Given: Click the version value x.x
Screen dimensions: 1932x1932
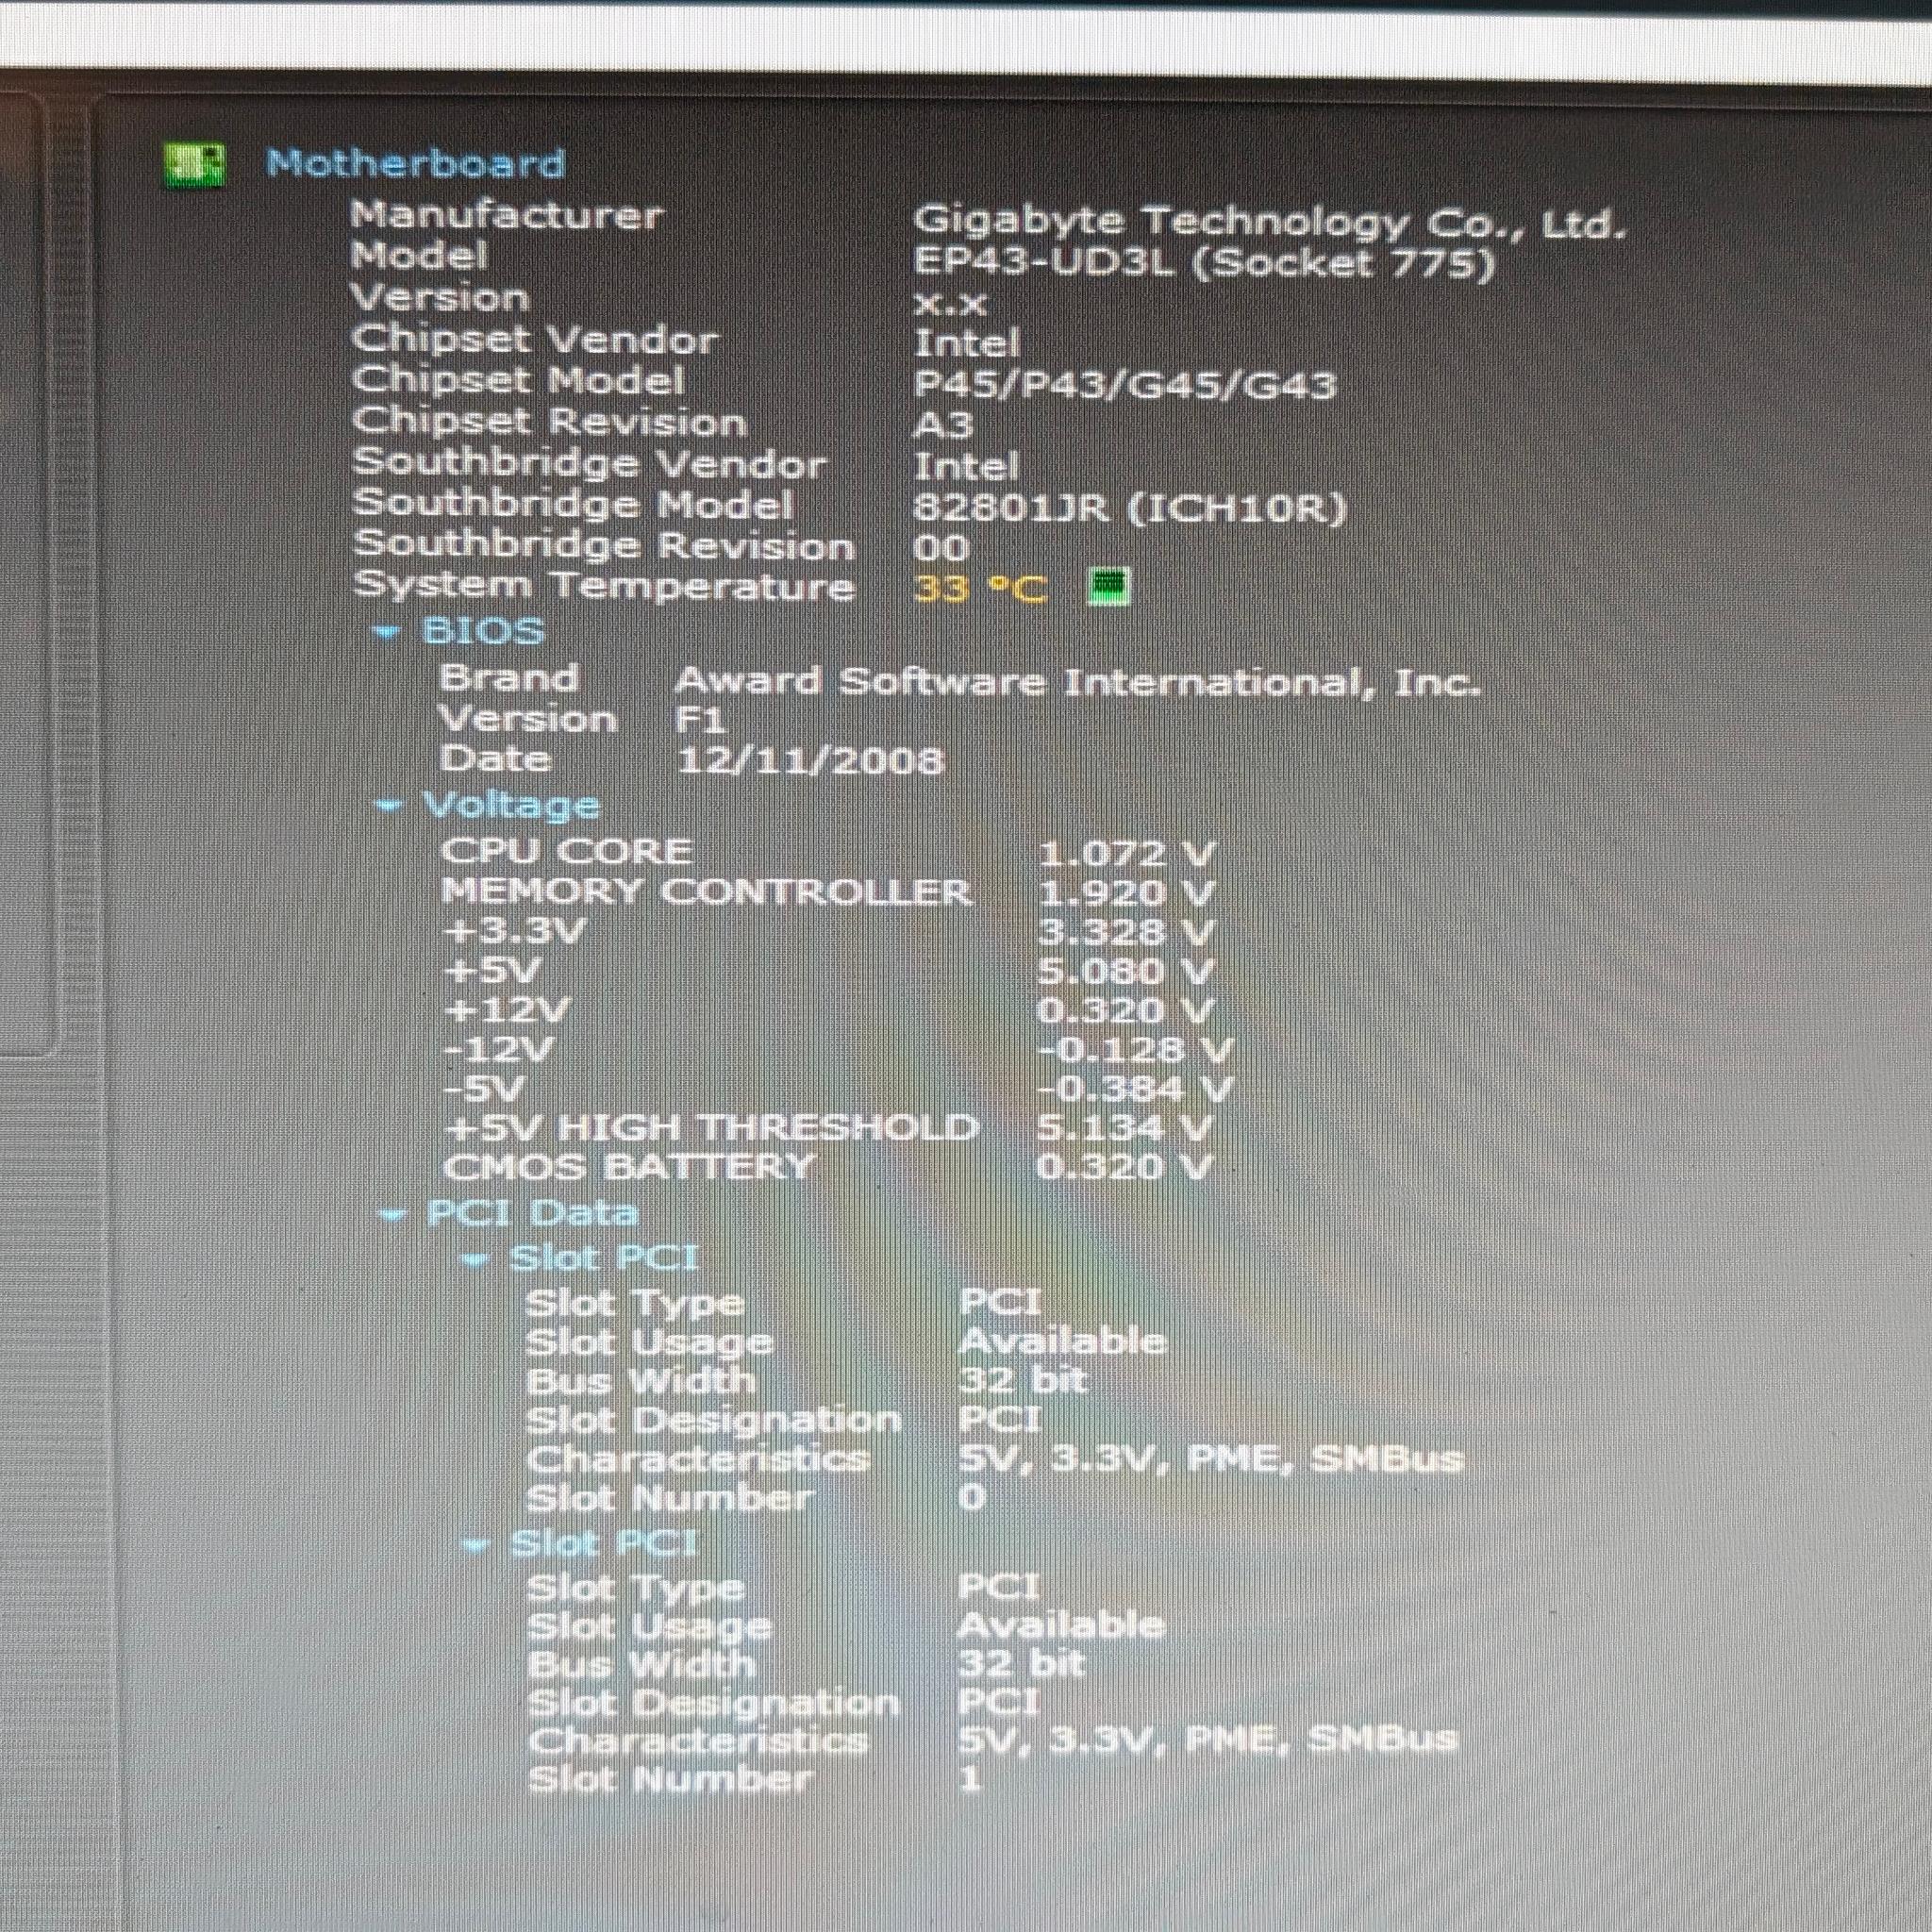Looking at the screenshot, I should pos(950,303).
